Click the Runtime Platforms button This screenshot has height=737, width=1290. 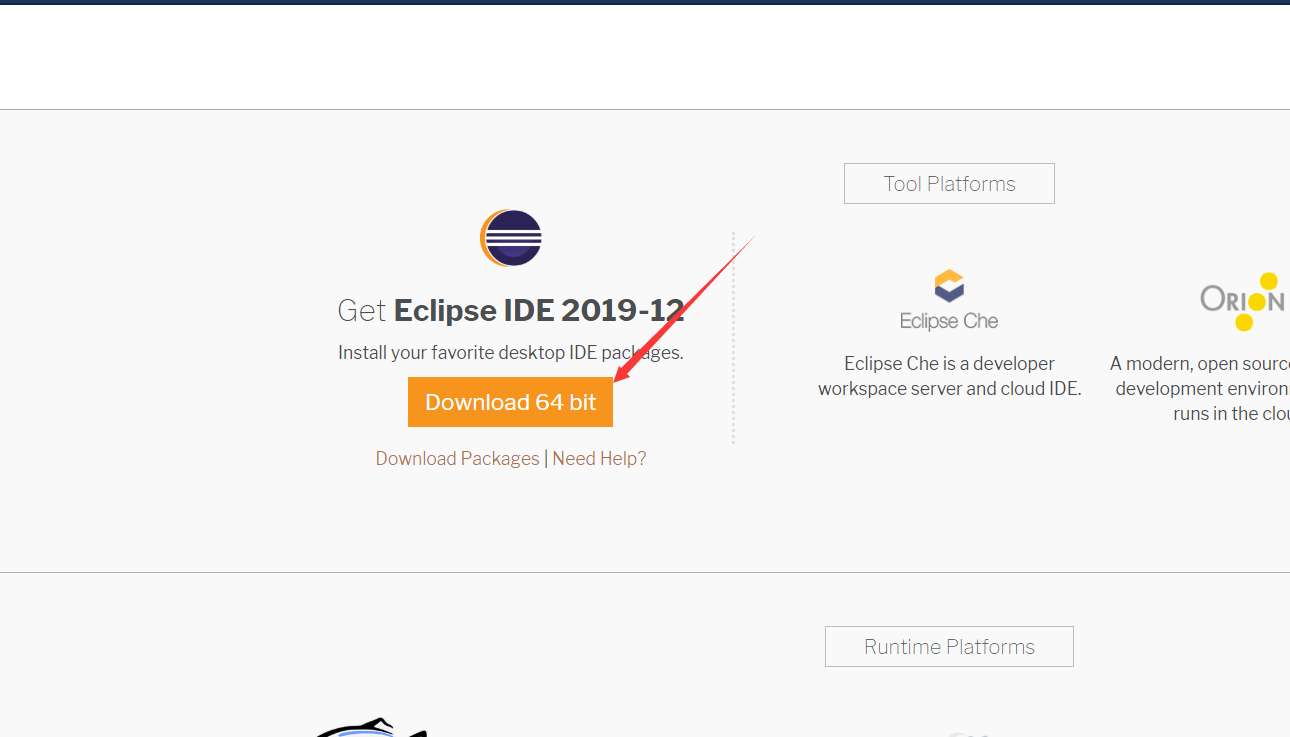[948, 646]
